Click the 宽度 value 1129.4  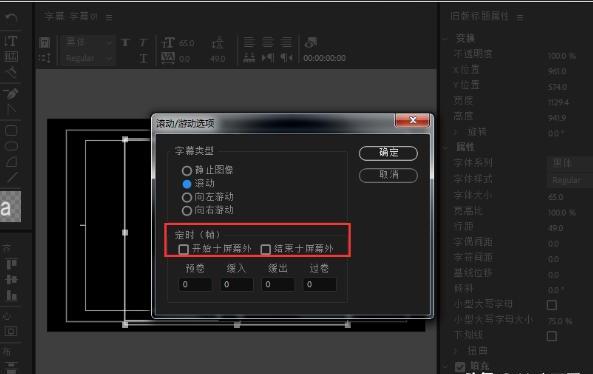coord(558,102)
